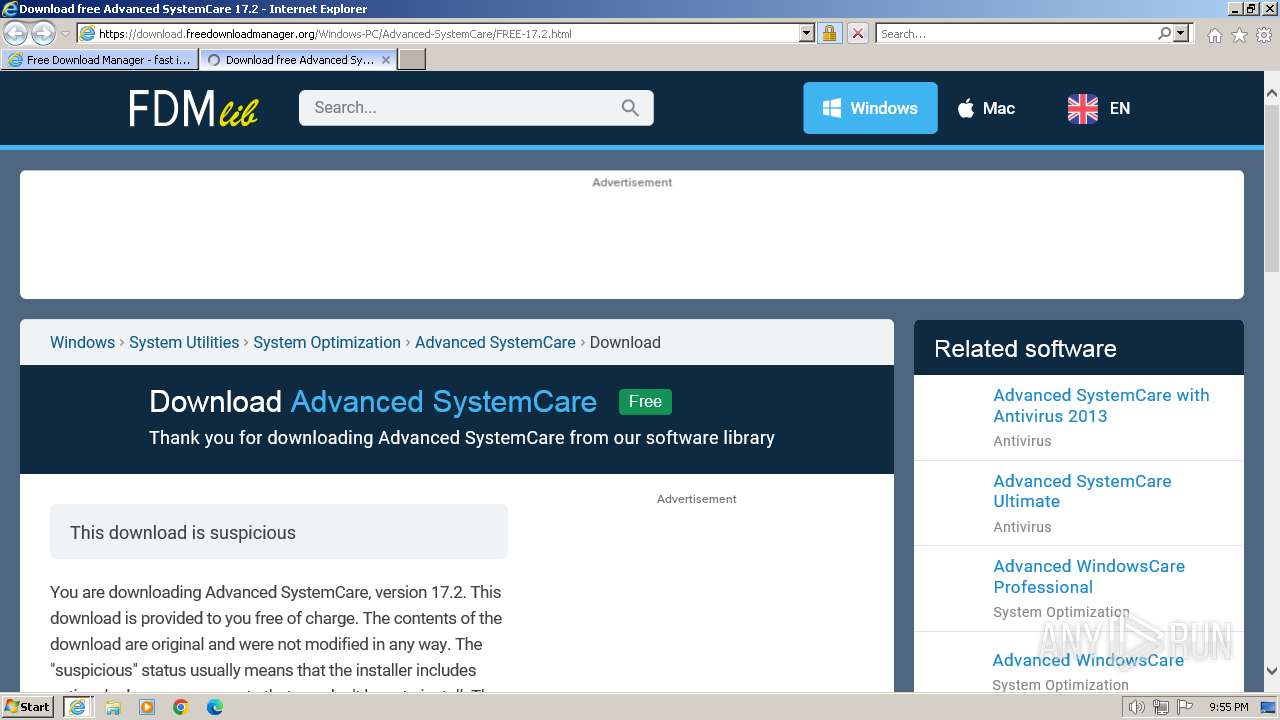
Task: Open the recent pages dropdown arrow
Action: pyautogui.click(x=65, y=34)
